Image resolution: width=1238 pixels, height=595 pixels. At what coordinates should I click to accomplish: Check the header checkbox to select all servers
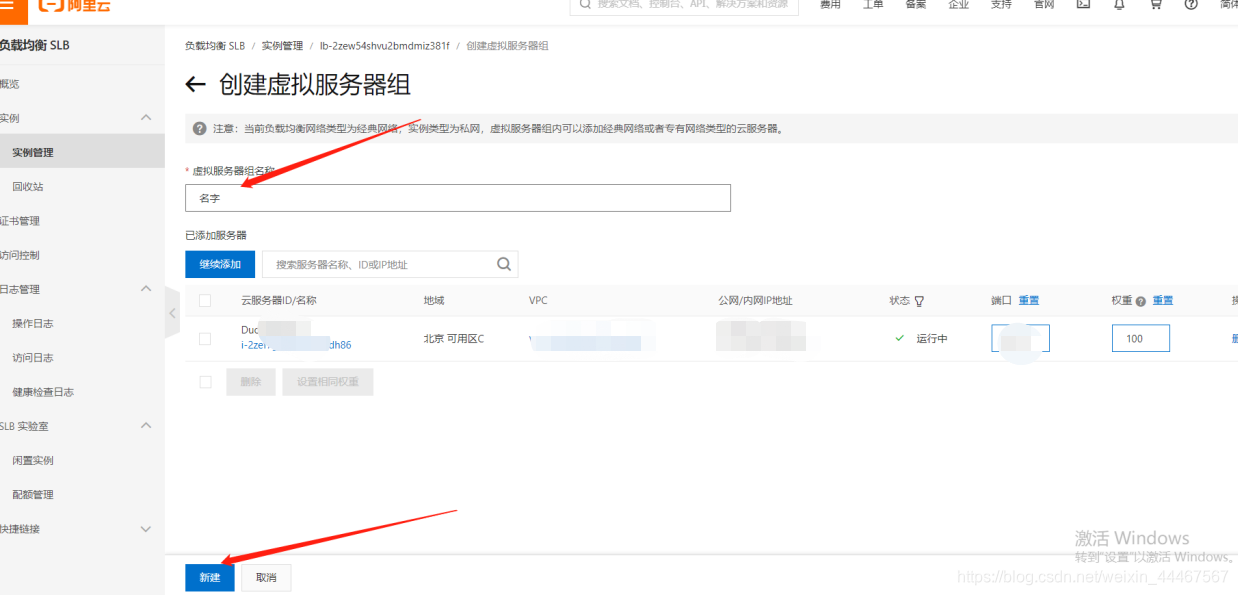[205, 300]
